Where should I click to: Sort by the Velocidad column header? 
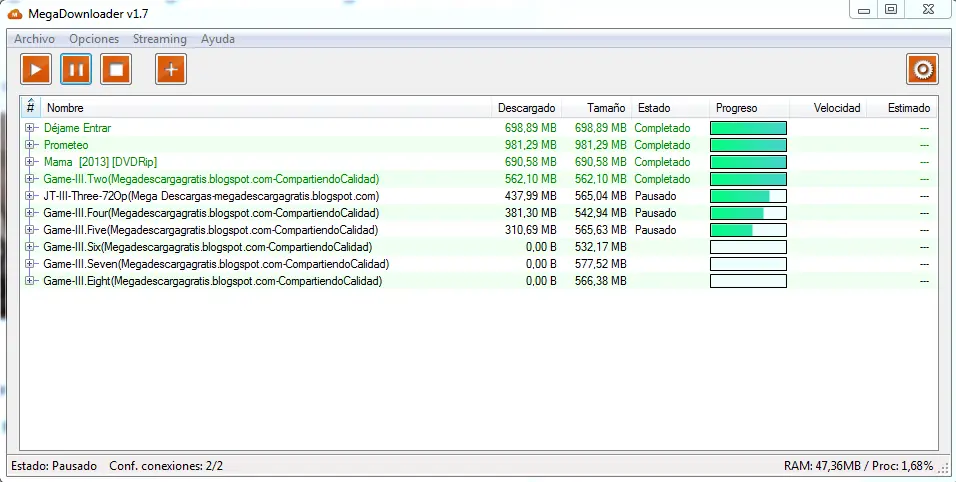coord(828,108)
